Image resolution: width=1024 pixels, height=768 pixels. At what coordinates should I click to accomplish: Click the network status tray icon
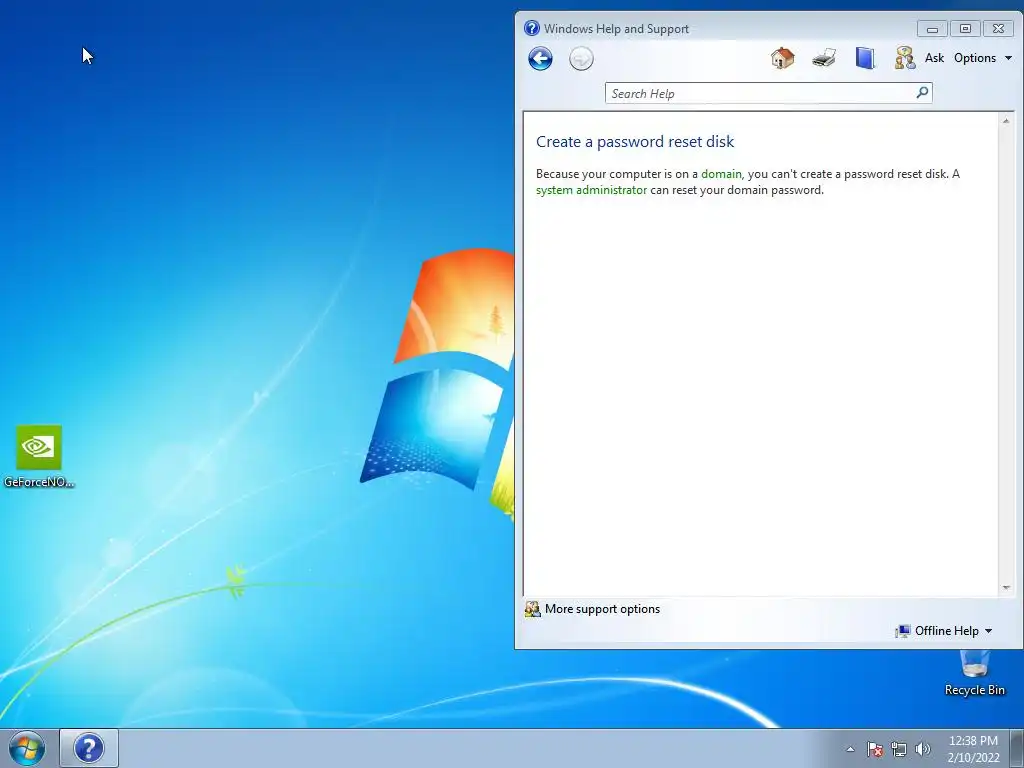899,749
